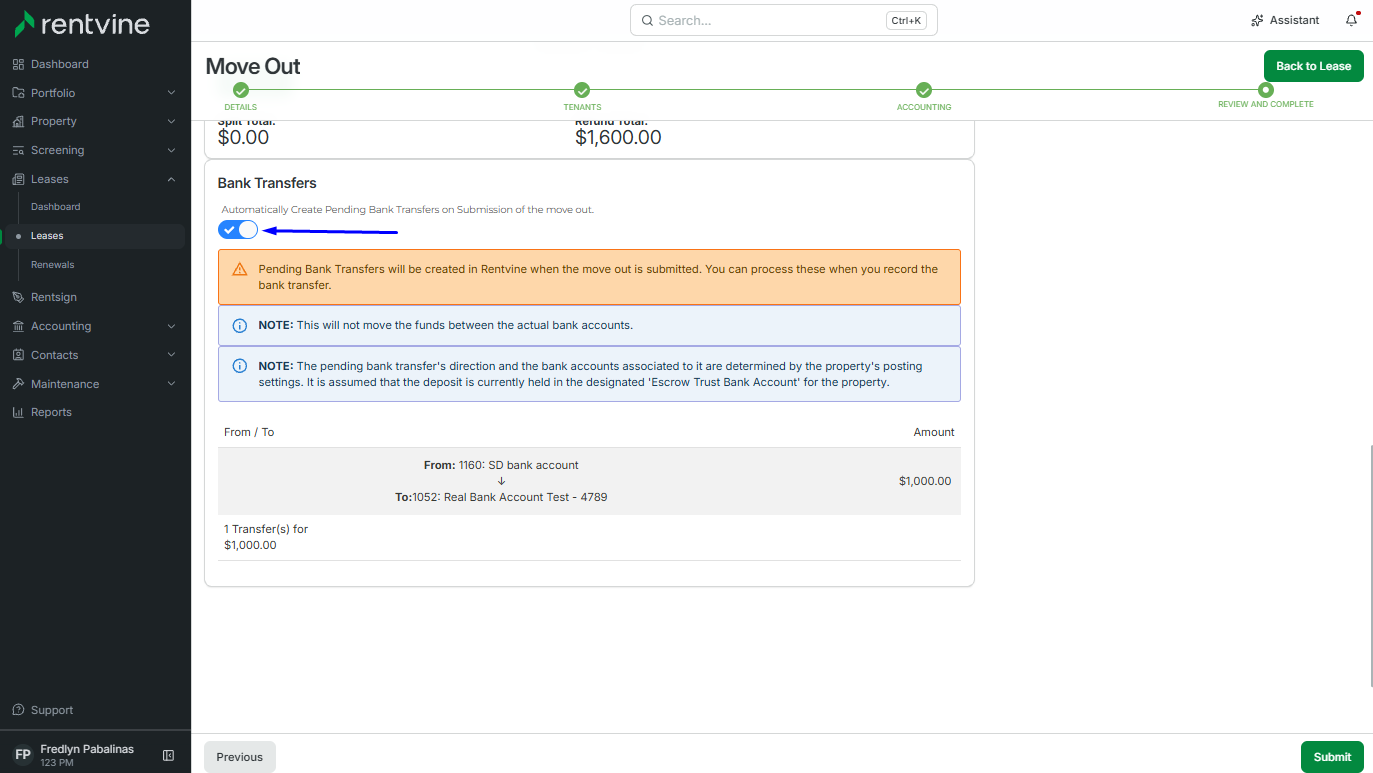Image resolution: width=1373 pixels, height=773 pixels.
Task: Click the $1,000.00 transfer row
Action: point(589,481)
